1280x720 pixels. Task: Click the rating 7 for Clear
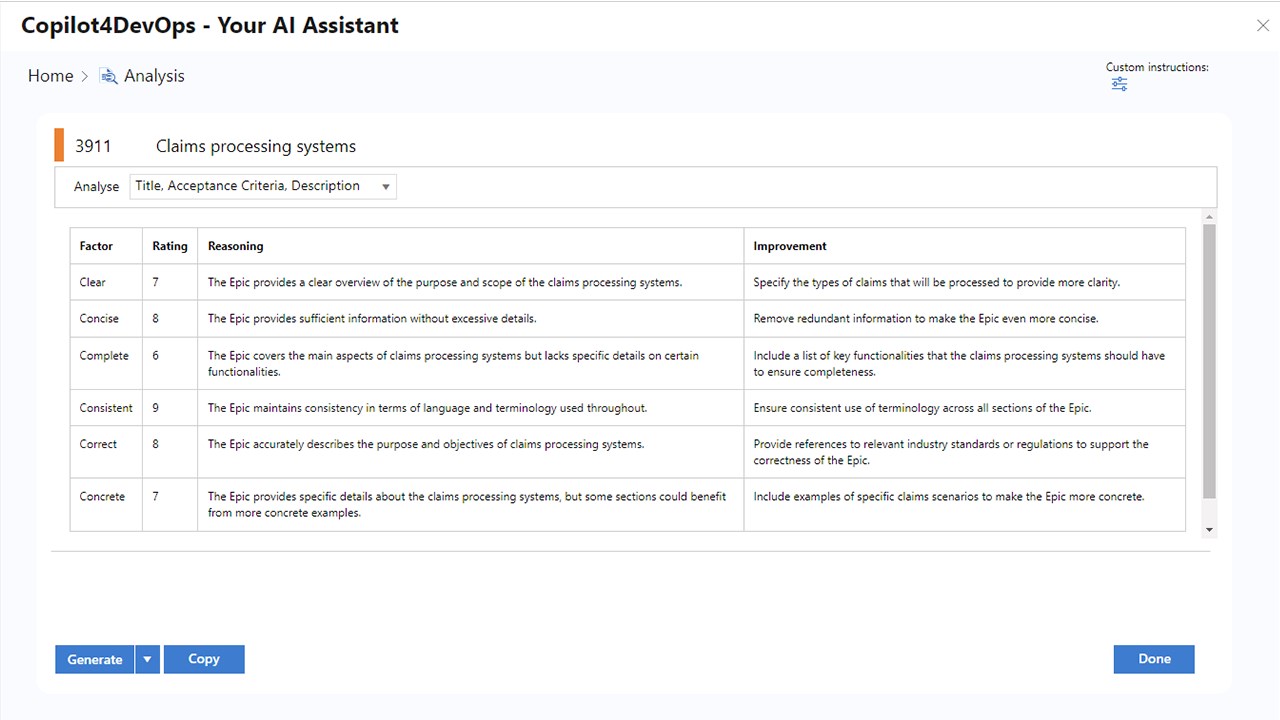click(156, 282)
